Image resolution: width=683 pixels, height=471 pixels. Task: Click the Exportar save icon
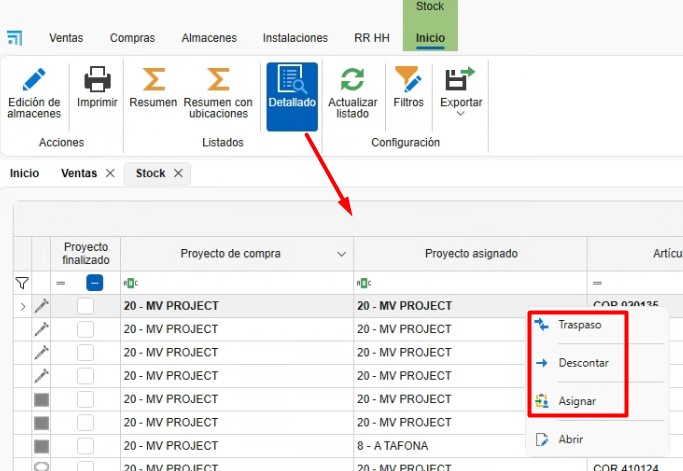coord(460,78)
